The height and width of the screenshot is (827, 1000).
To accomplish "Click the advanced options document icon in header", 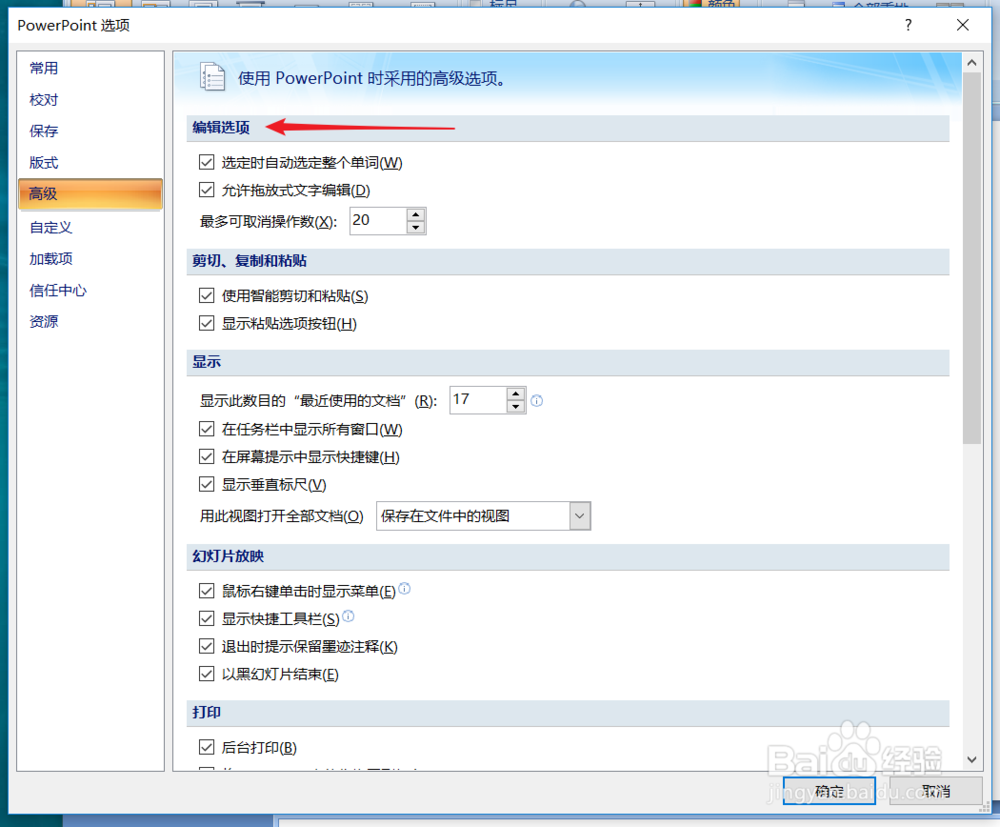I will point(212,78).
